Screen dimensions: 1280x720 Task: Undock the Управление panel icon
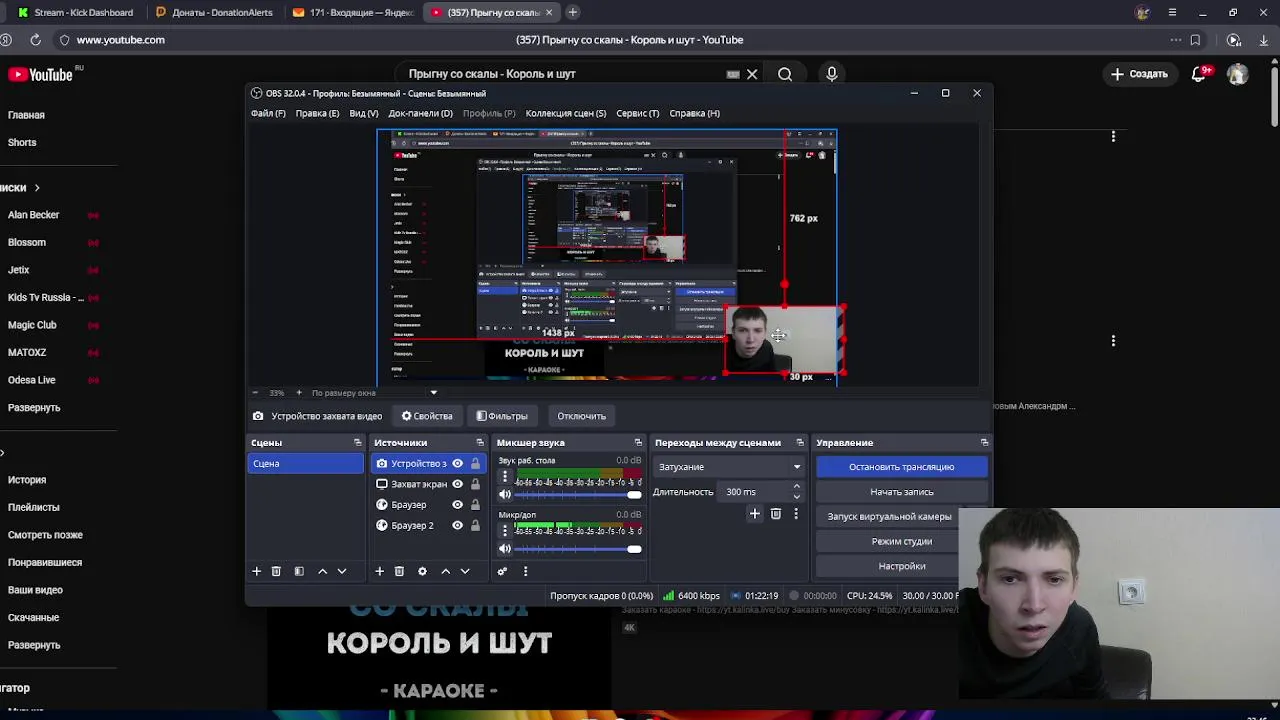[984, 442]
